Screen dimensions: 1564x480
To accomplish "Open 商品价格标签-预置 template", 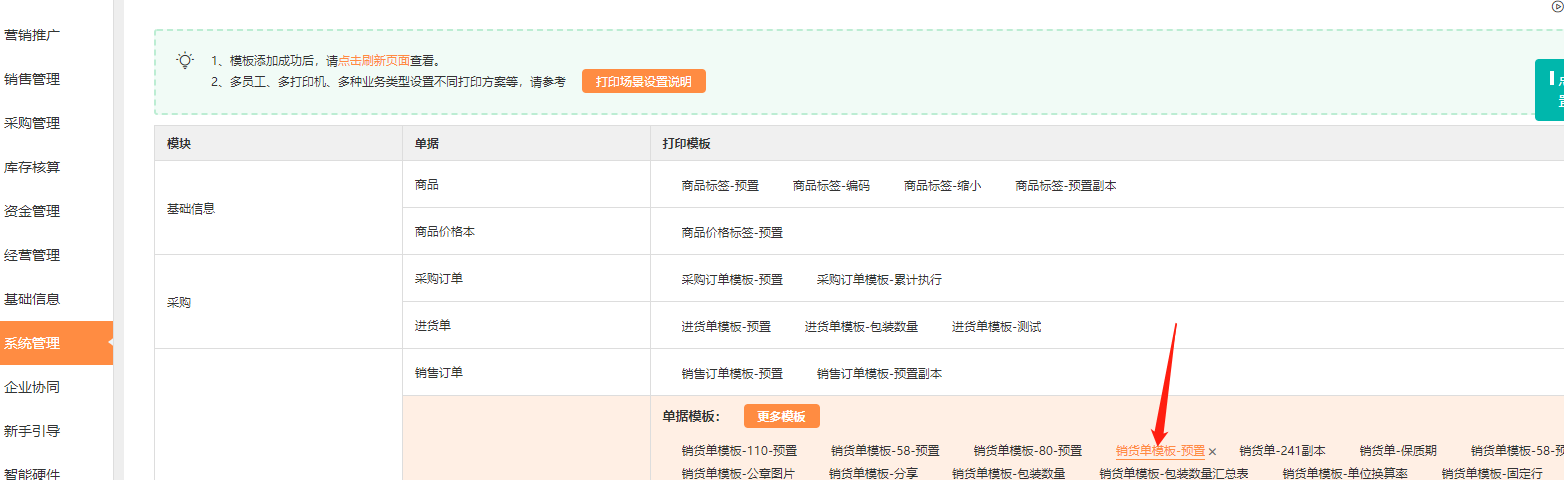I will pos(732,232).
